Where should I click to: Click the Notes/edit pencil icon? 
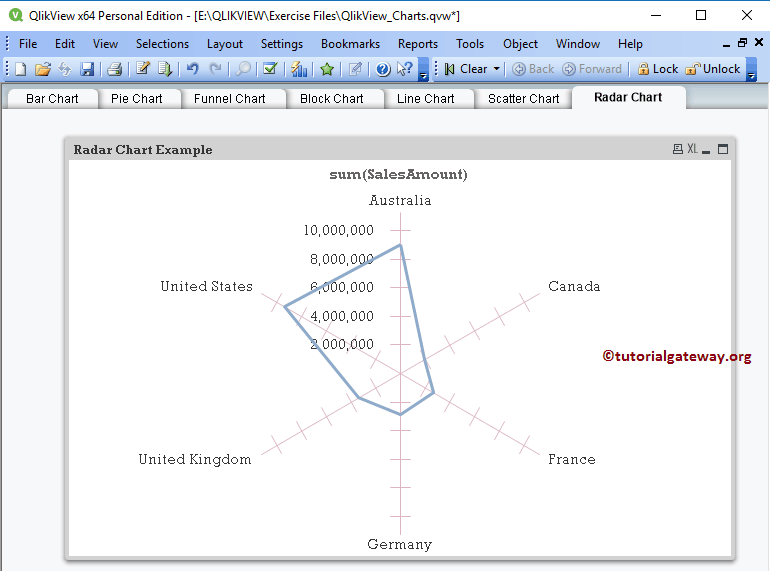(x=355, y=69)
